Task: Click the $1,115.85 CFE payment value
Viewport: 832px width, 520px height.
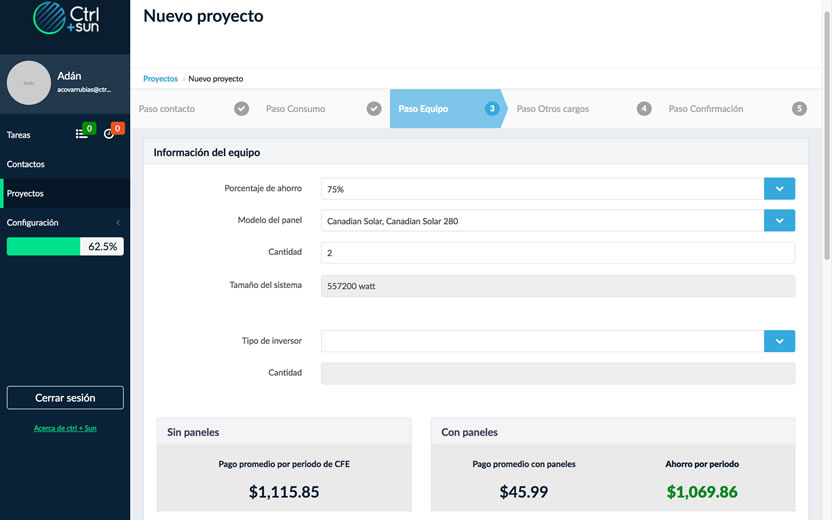Action: (x=284, y=492)
